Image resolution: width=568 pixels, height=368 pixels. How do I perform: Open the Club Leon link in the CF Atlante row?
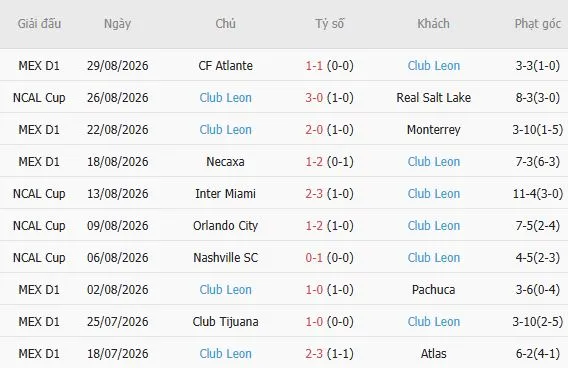pyautogui.click(x=434, y=66)
